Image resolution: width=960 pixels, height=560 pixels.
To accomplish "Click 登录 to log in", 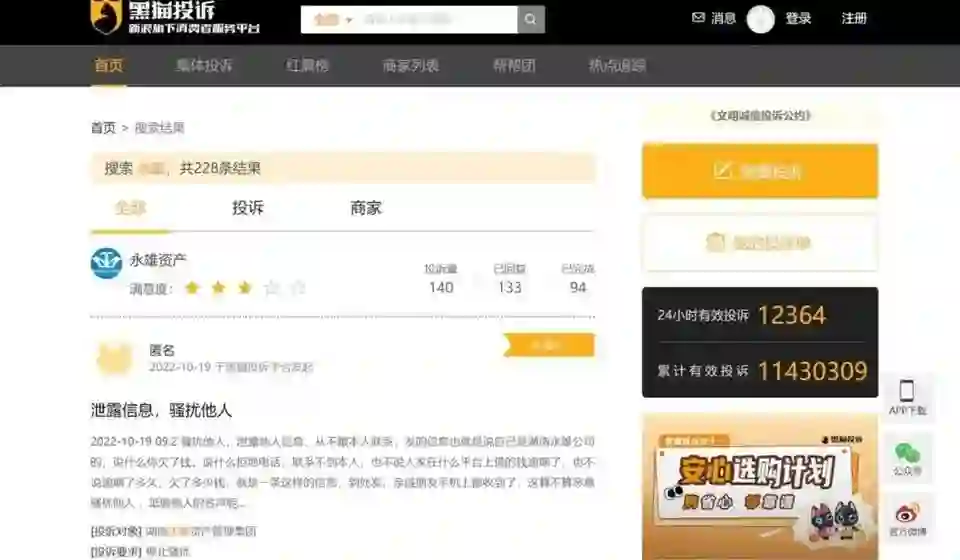I will [x=798, y=18].
